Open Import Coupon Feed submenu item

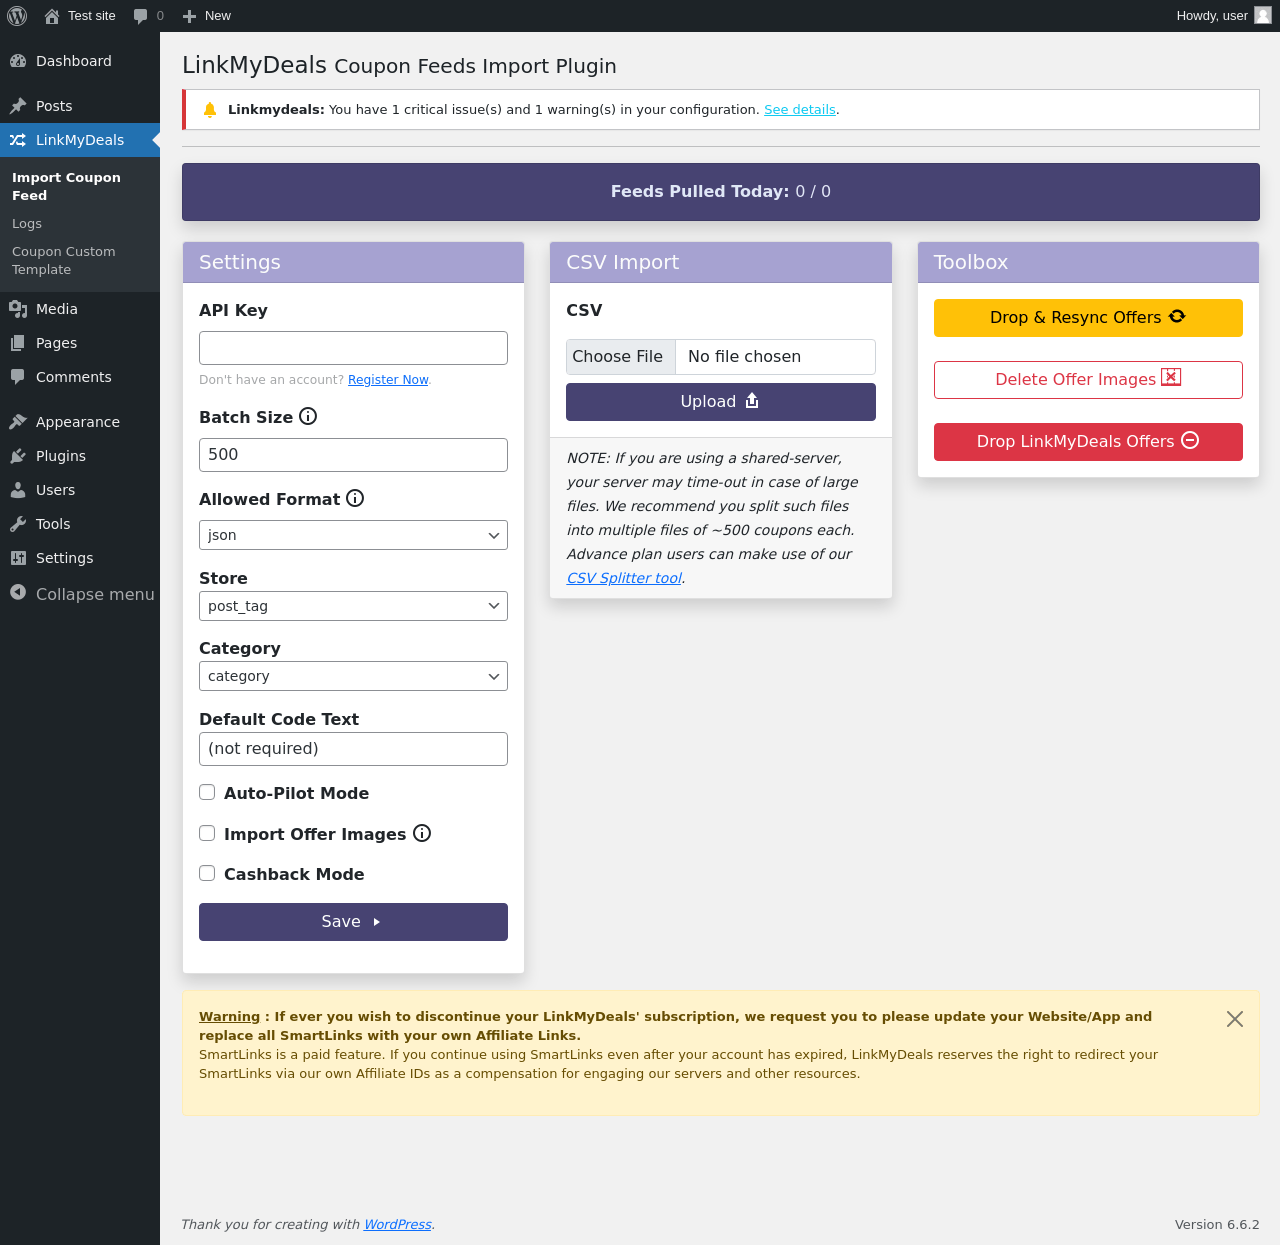point(80,186)
